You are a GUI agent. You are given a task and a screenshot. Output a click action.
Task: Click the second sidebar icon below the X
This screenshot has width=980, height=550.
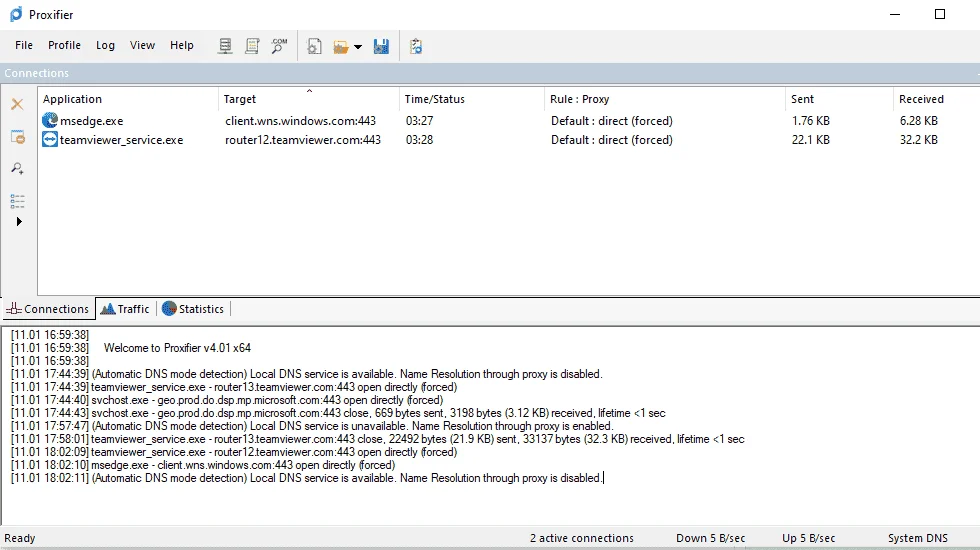click(18, 137)
